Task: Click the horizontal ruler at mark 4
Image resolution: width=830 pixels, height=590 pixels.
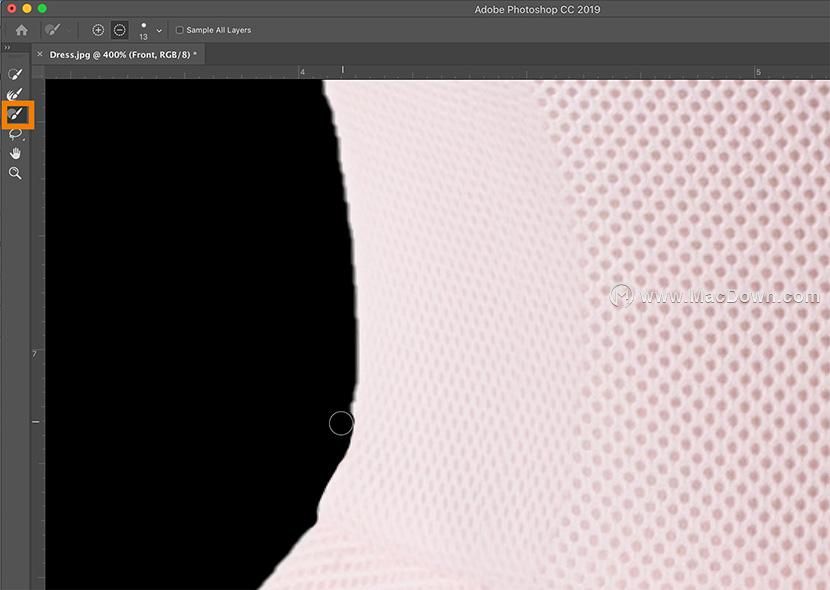Action: coord(302,72)
